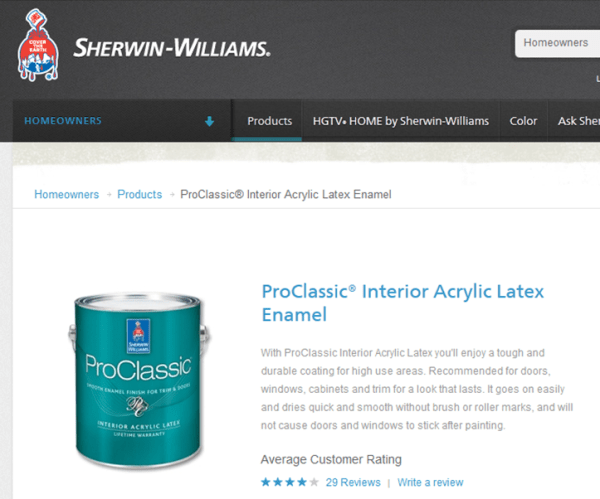The image size is (600, 499).
Task: Click the fifth gray rating star
Action: click(x=314, y=482)
